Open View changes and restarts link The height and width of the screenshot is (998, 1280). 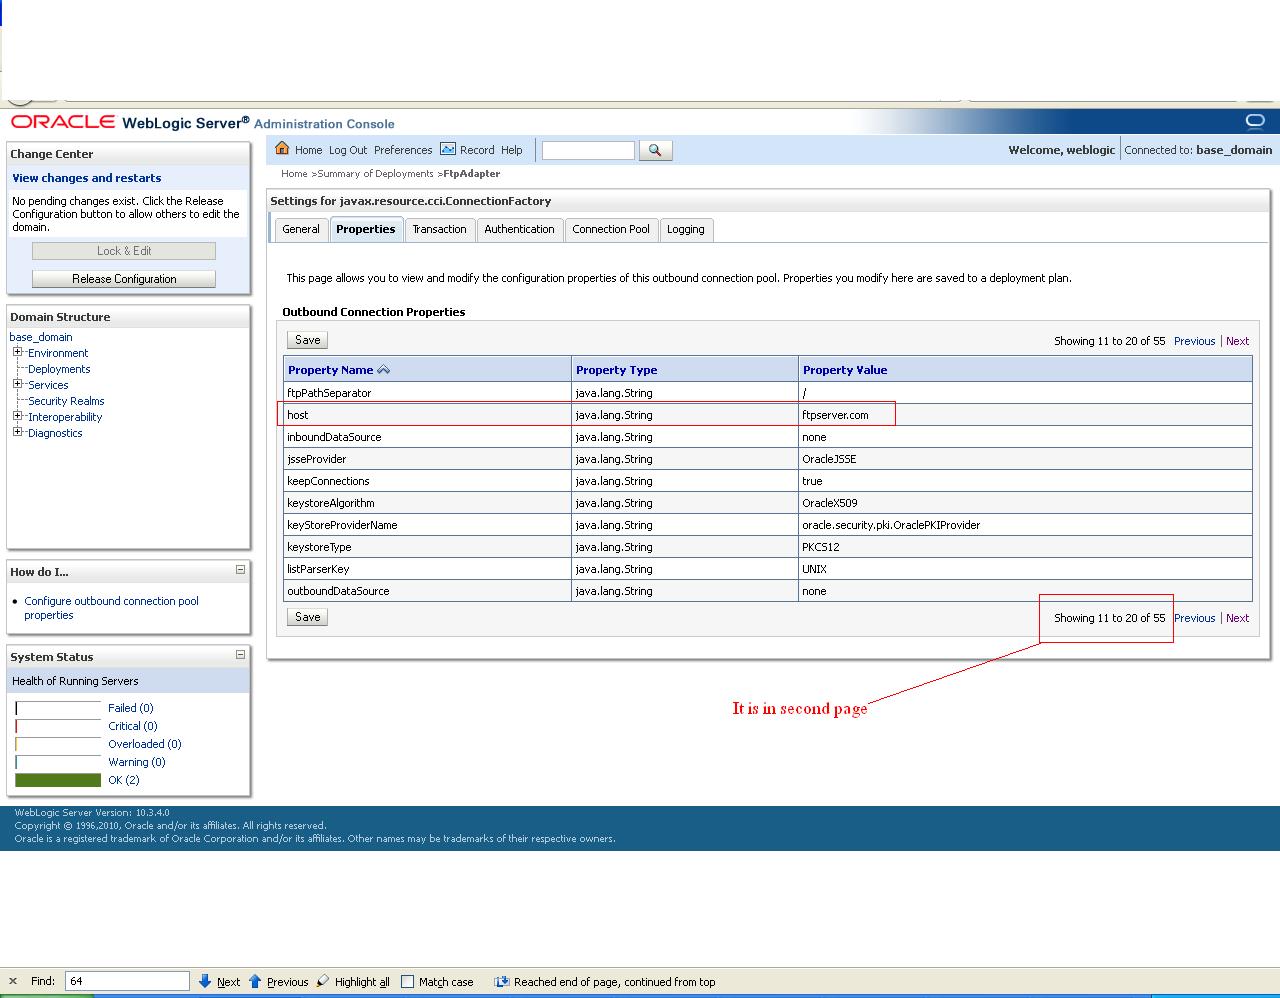87,178
